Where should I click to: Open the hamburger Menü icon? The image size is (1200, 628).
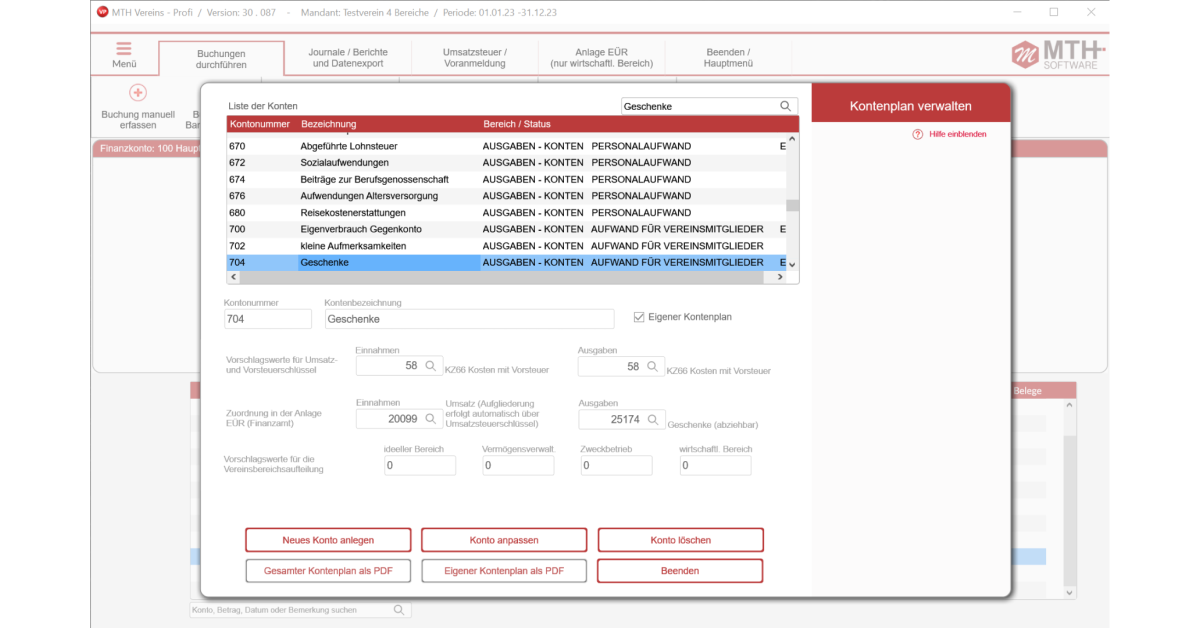pos(124,49)
